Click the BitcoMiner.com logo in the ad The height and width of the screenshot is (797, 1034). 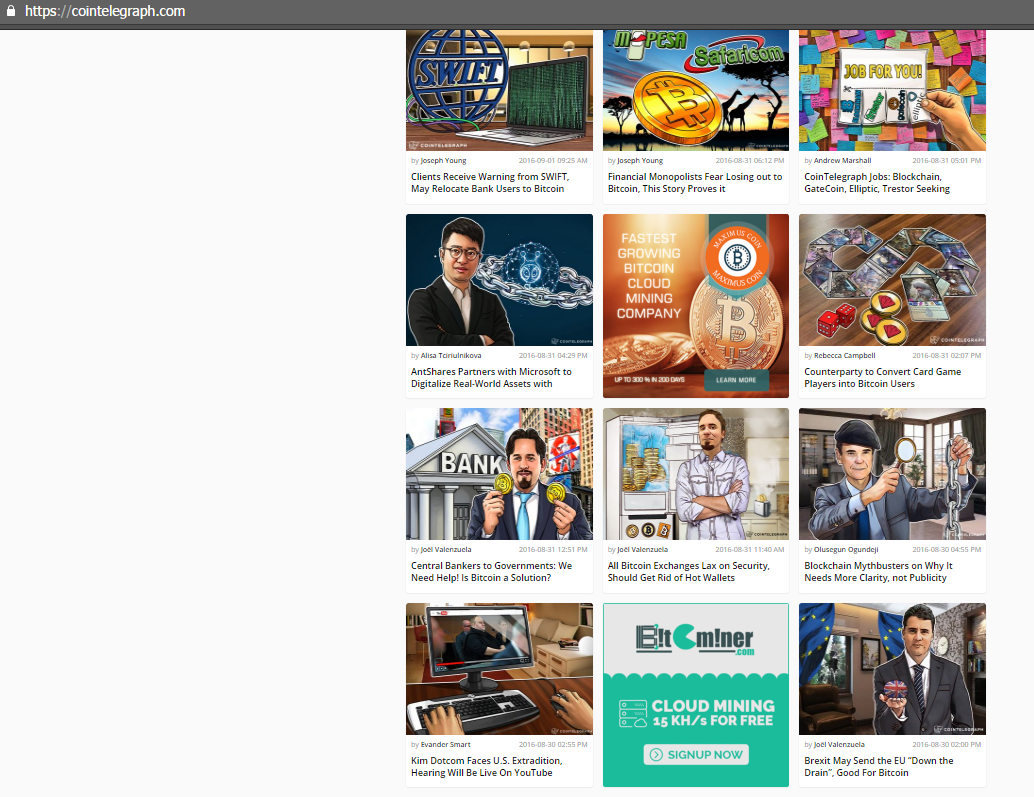tap(695, 639)
